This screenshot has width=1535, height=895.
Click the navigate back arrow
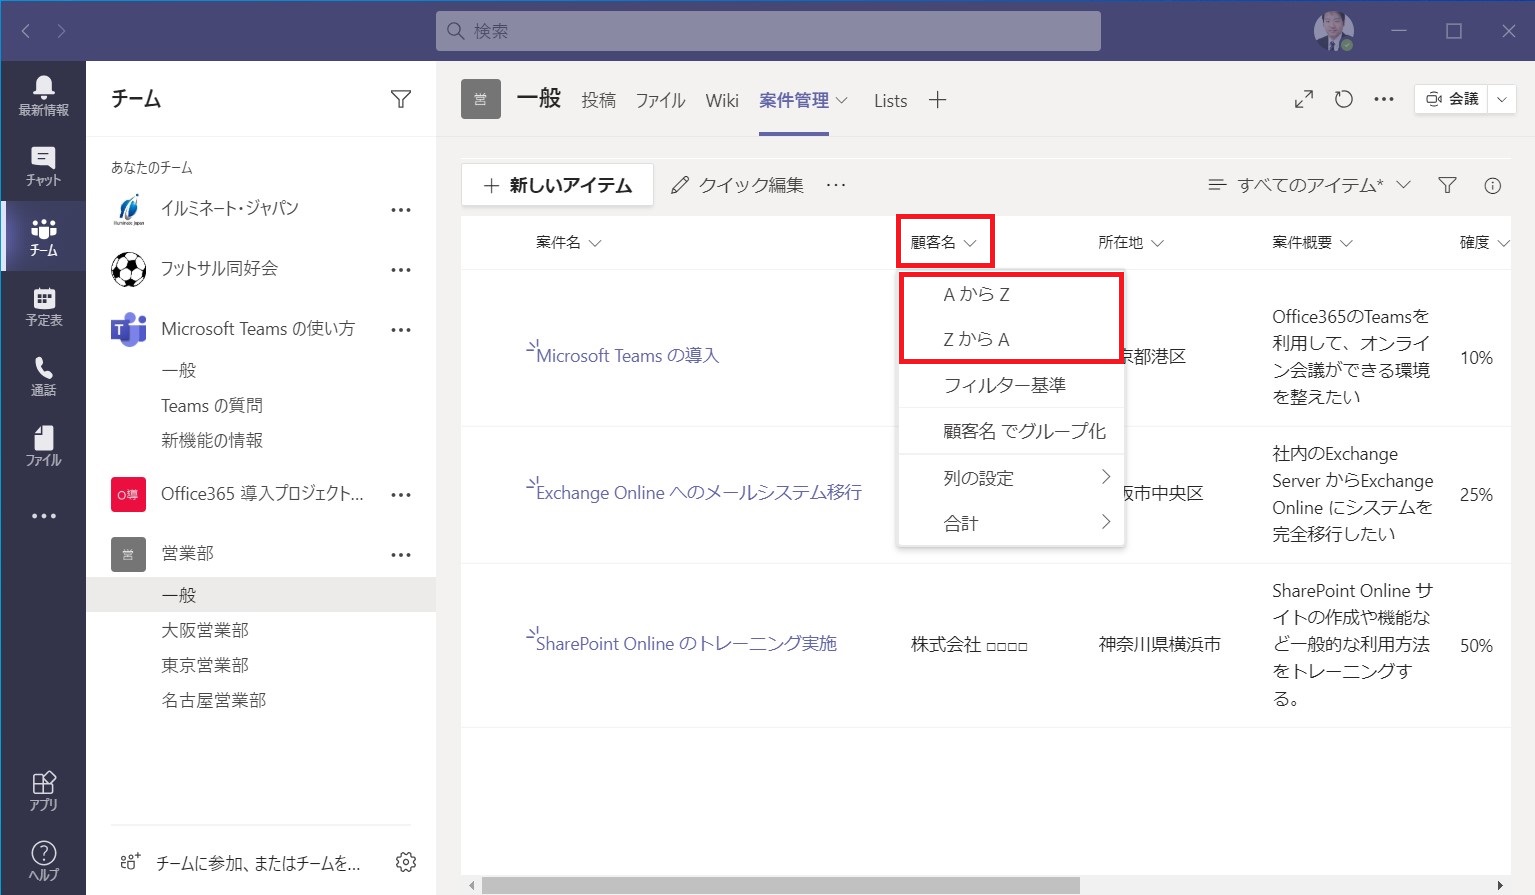[x=26, y=31]
